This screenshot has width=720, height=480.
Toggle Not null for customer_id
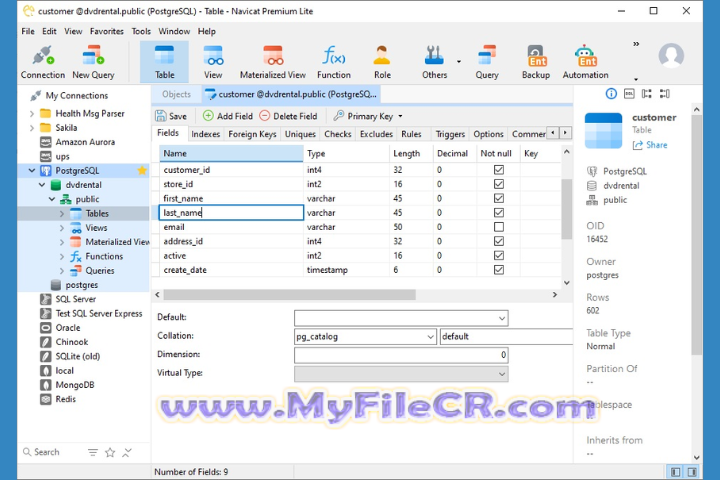[x=499, y=170]
